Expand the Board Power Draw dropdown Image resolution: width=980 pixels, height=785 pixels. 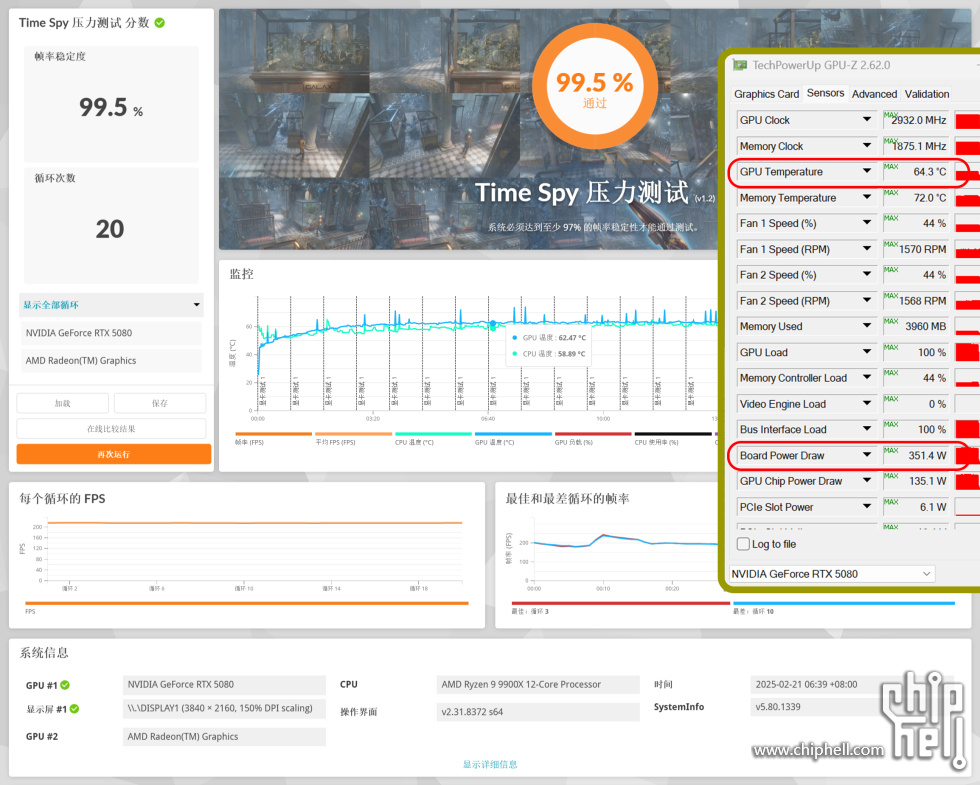click(867, 455)
